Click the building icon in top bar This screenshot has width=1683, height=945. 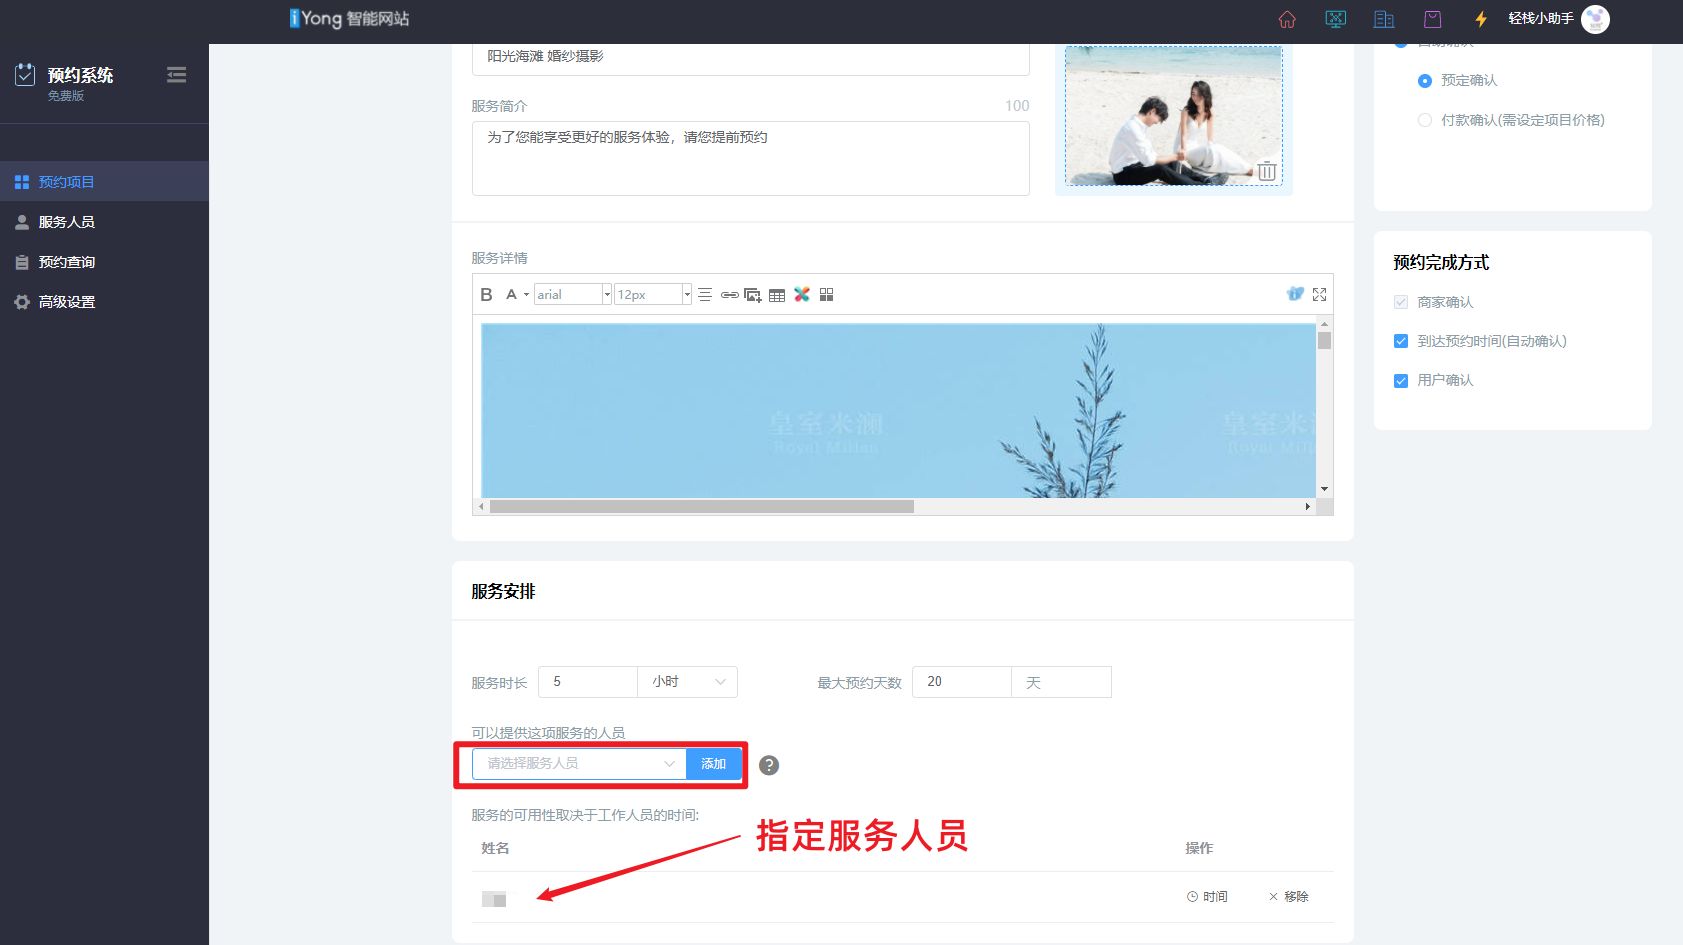click(1384, 19)
